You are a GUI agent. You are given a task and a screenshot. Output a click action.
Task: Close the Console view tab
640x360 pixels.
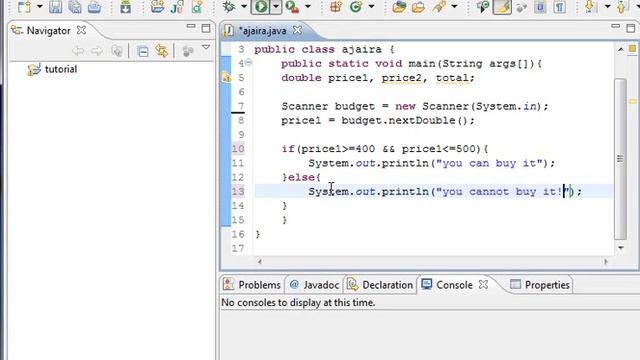point(483,284)
